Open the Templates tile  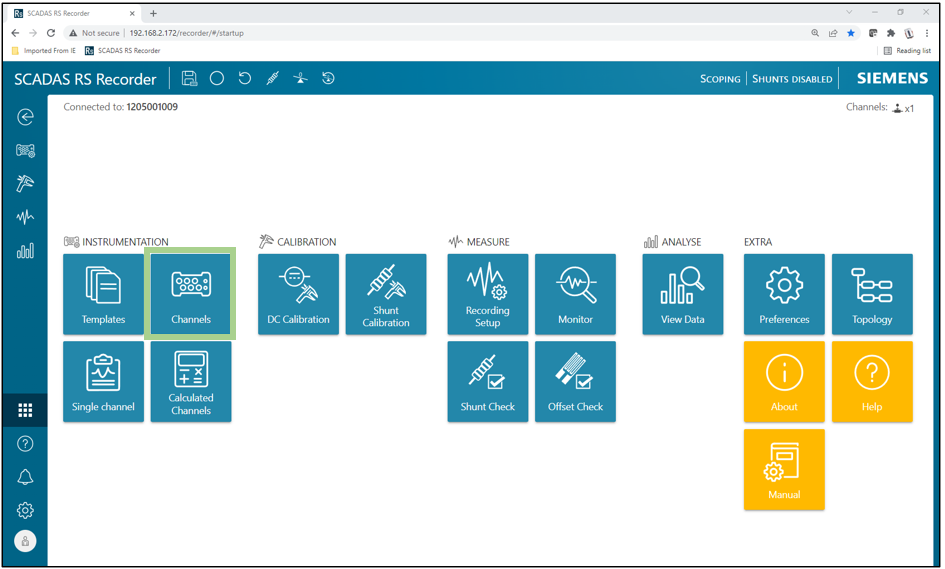(x=103, y=294)
